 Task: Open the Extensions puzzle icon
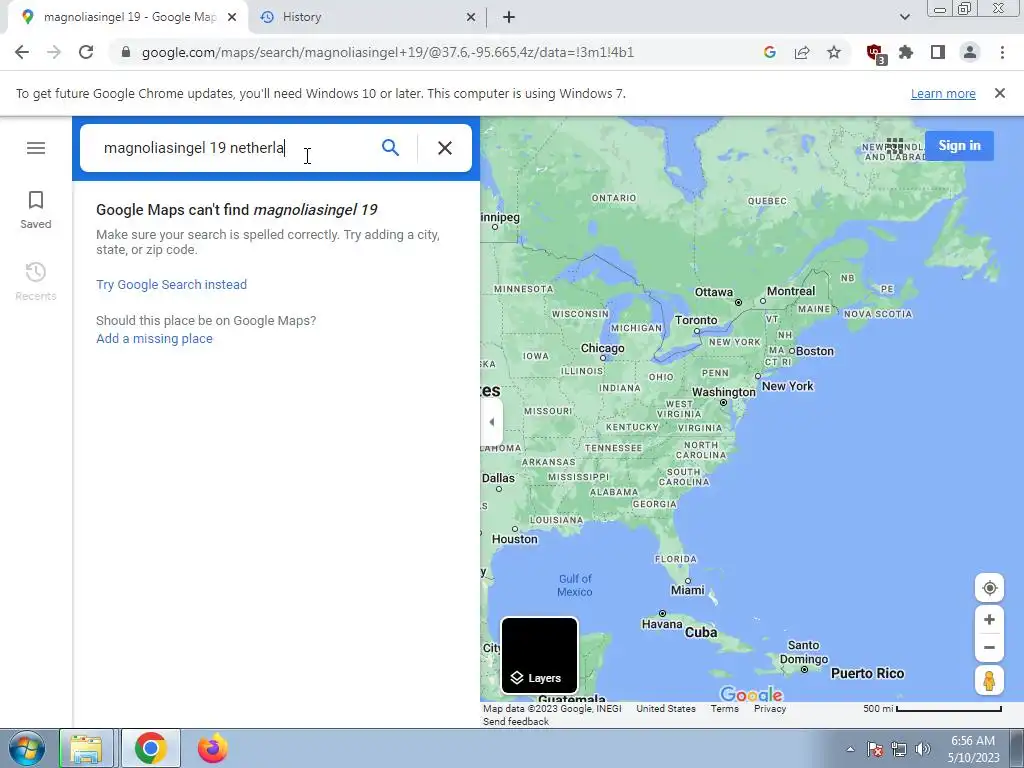tap(906, 52)
